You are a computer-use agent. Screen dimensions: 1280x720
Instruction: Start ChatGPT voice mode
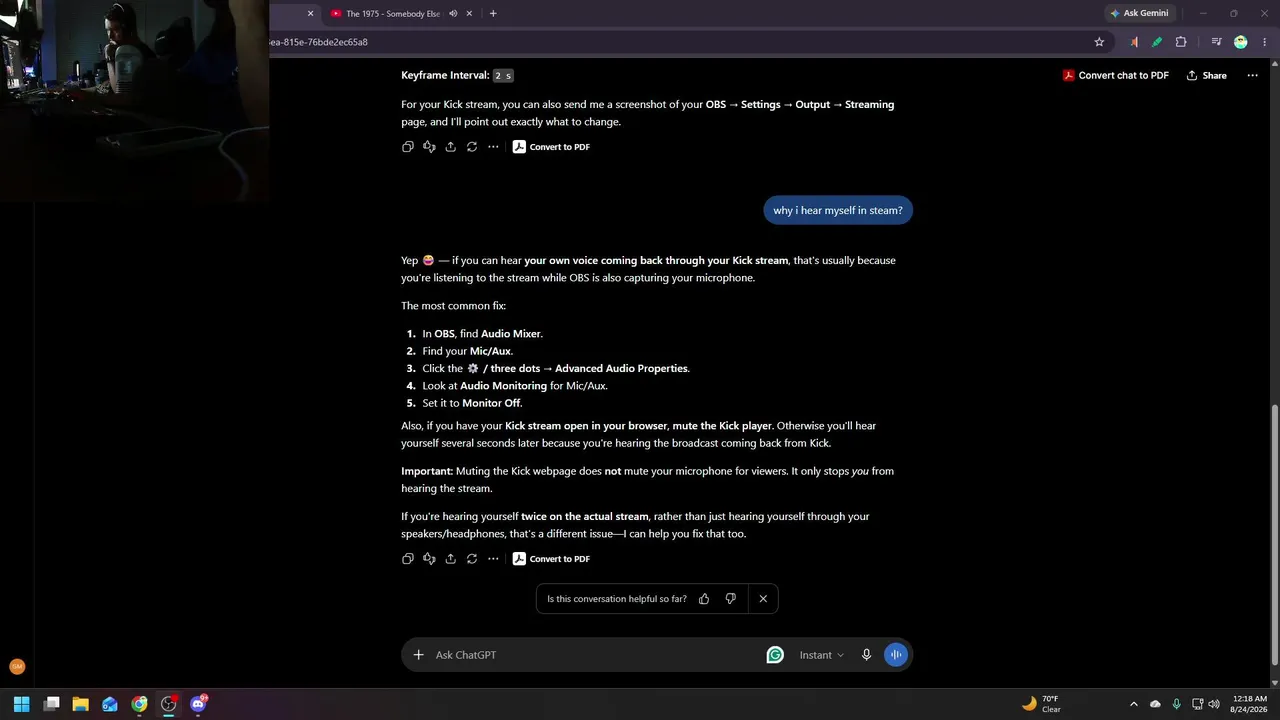tap(896, 655)
